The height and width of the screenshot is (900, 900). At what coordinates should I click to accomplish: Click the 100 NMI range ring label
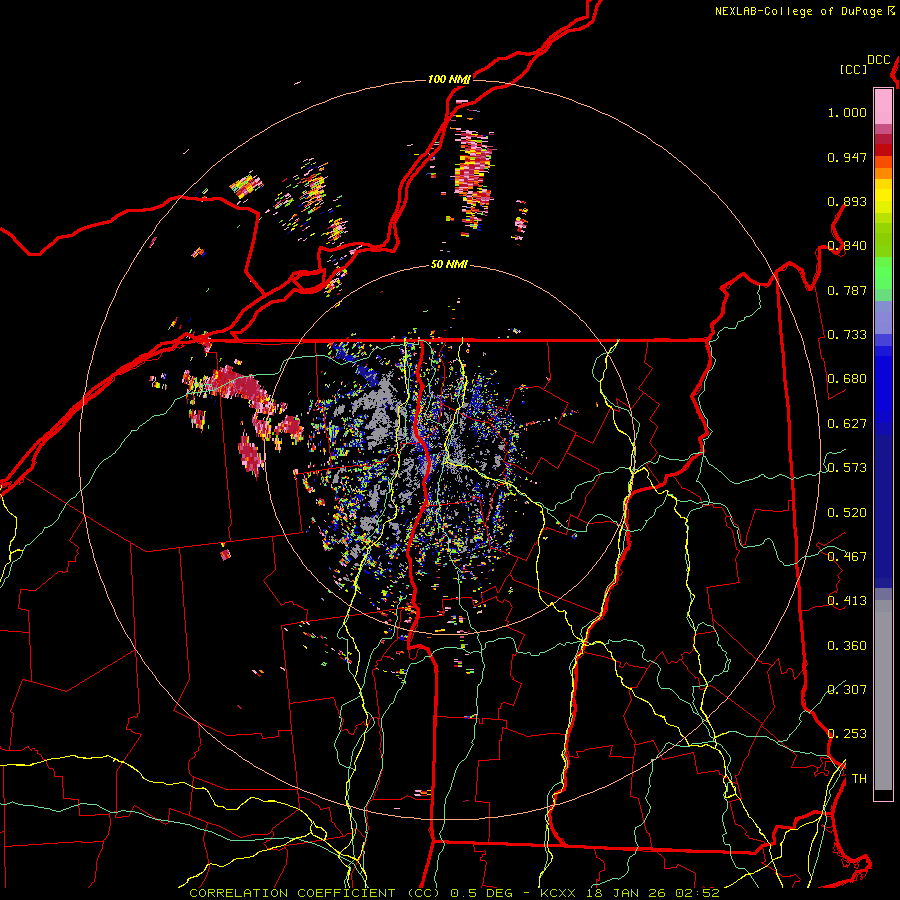[449, 79]
